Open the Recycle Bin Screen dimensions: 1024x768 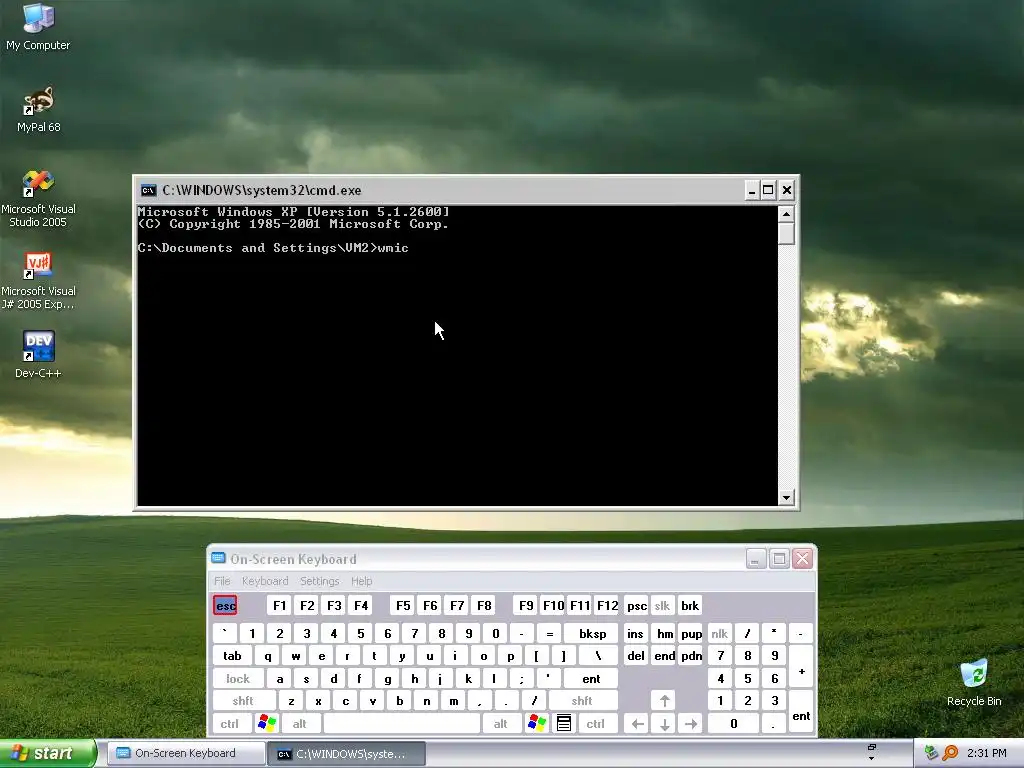[x=974, y=682]
